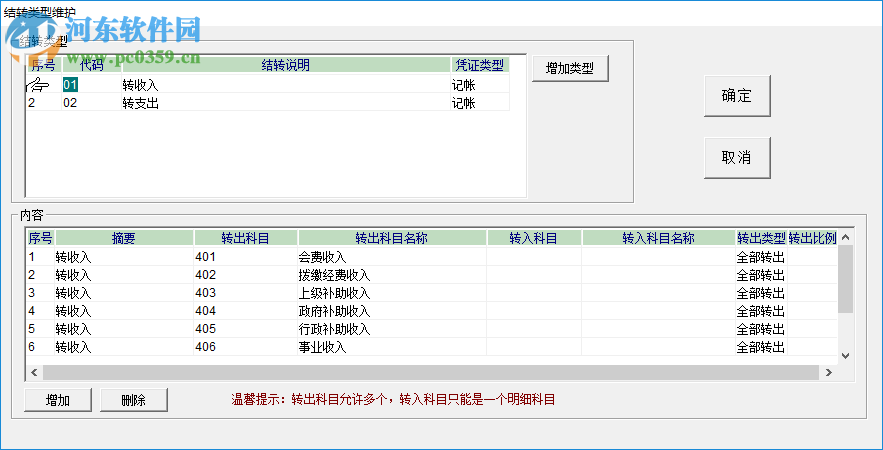Select account code 406 cell
The width and height of the screenshot is (883, 450).
246,347
